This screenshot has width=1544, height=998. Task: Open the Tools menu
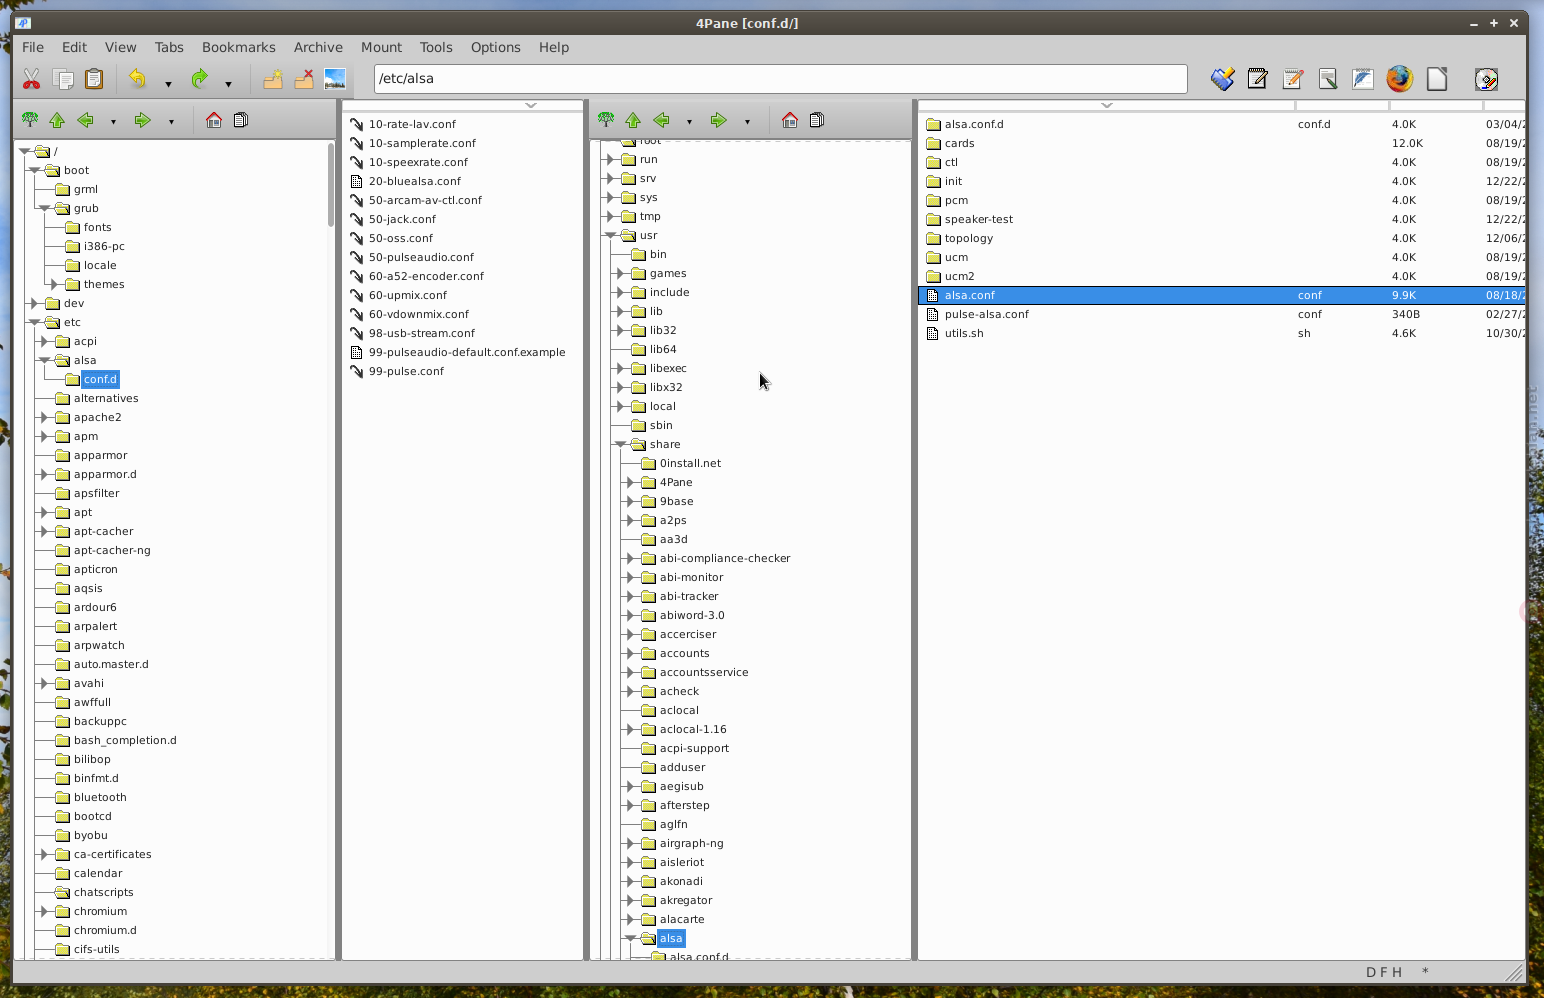click(x=436, y=47)
